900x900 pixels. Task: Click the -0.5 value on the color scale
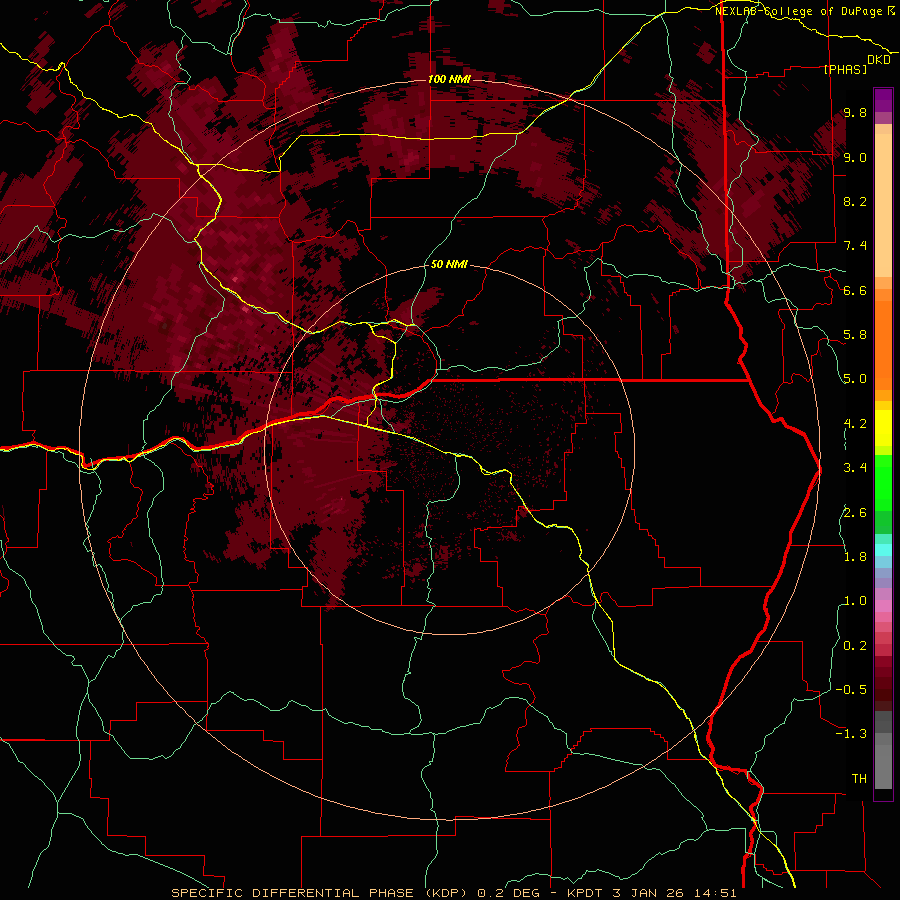click(851, 689)
